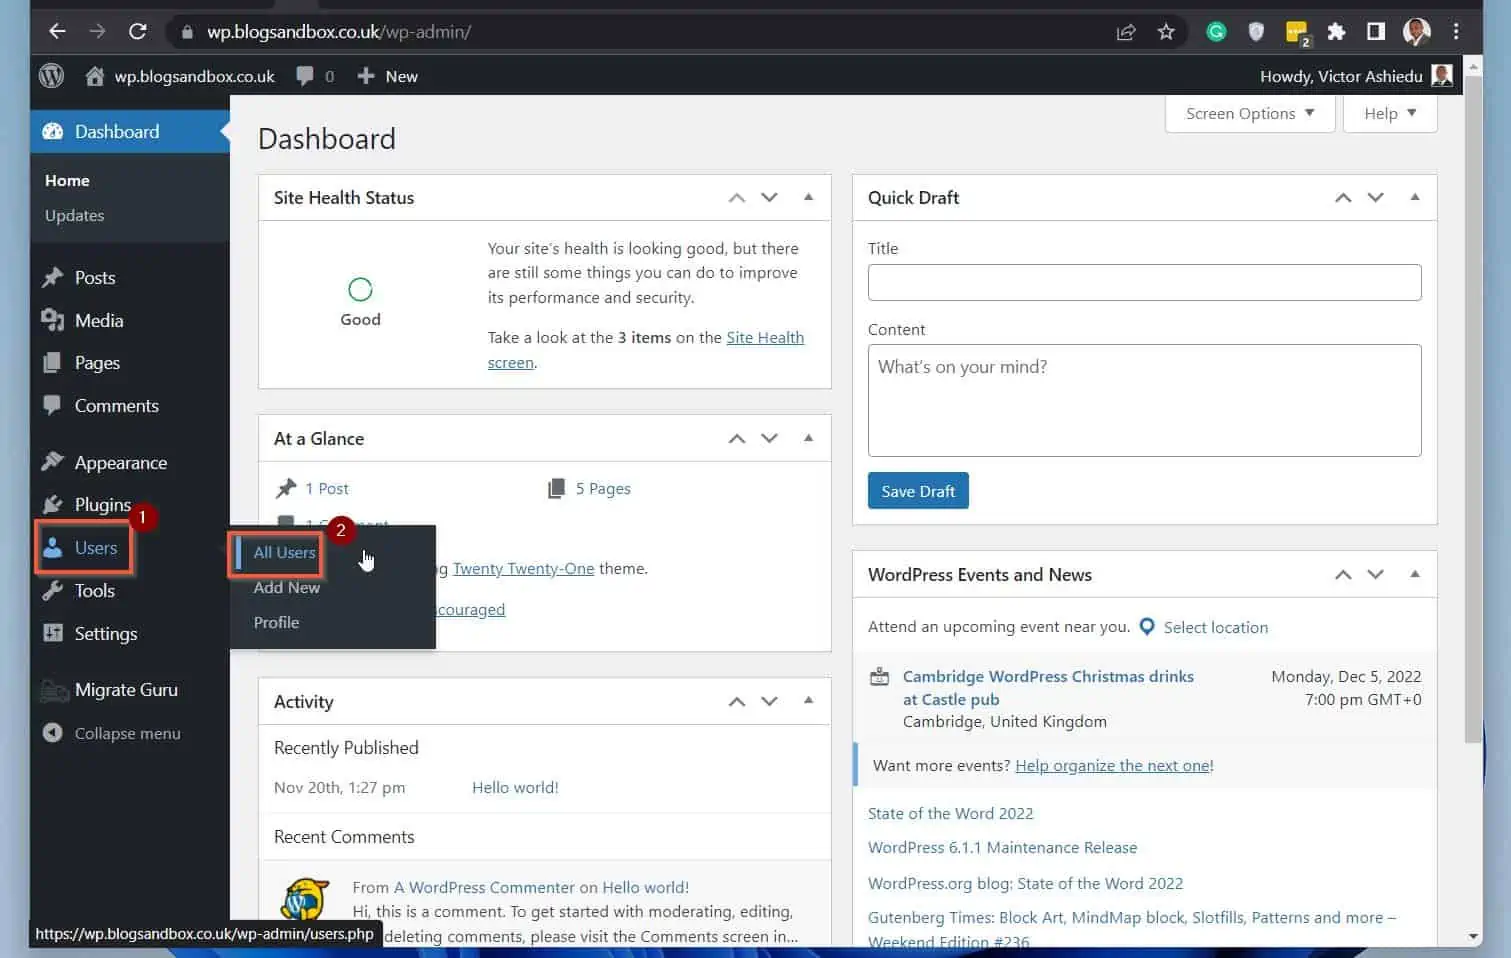Toggle the browser side panel icon
1511x958 pixels.
(1376, 32)
